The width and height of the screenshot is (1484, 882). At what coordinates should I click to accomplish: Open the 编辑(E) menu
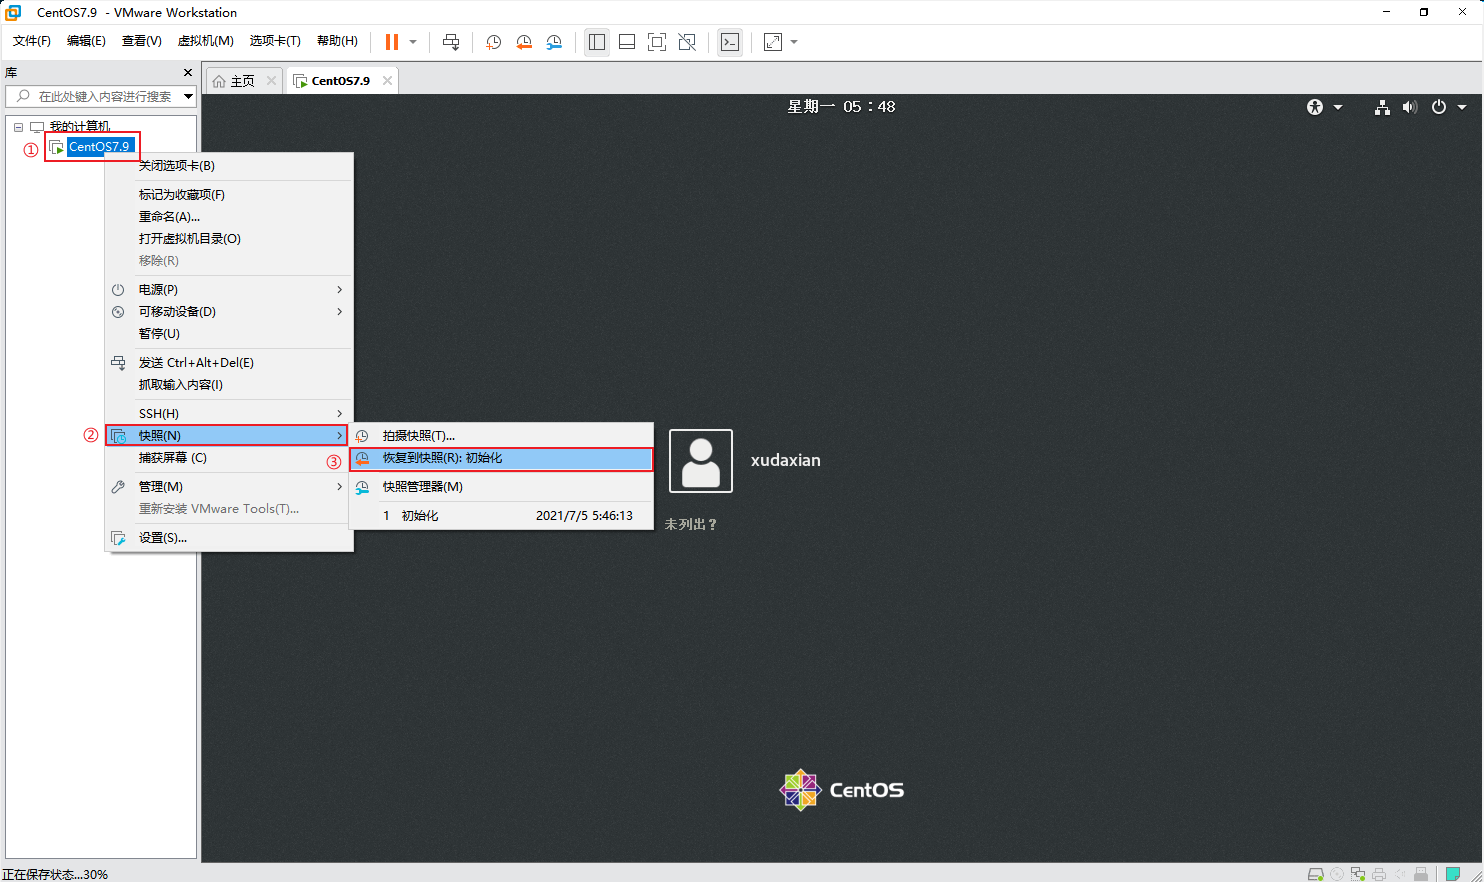coord(86,41)
